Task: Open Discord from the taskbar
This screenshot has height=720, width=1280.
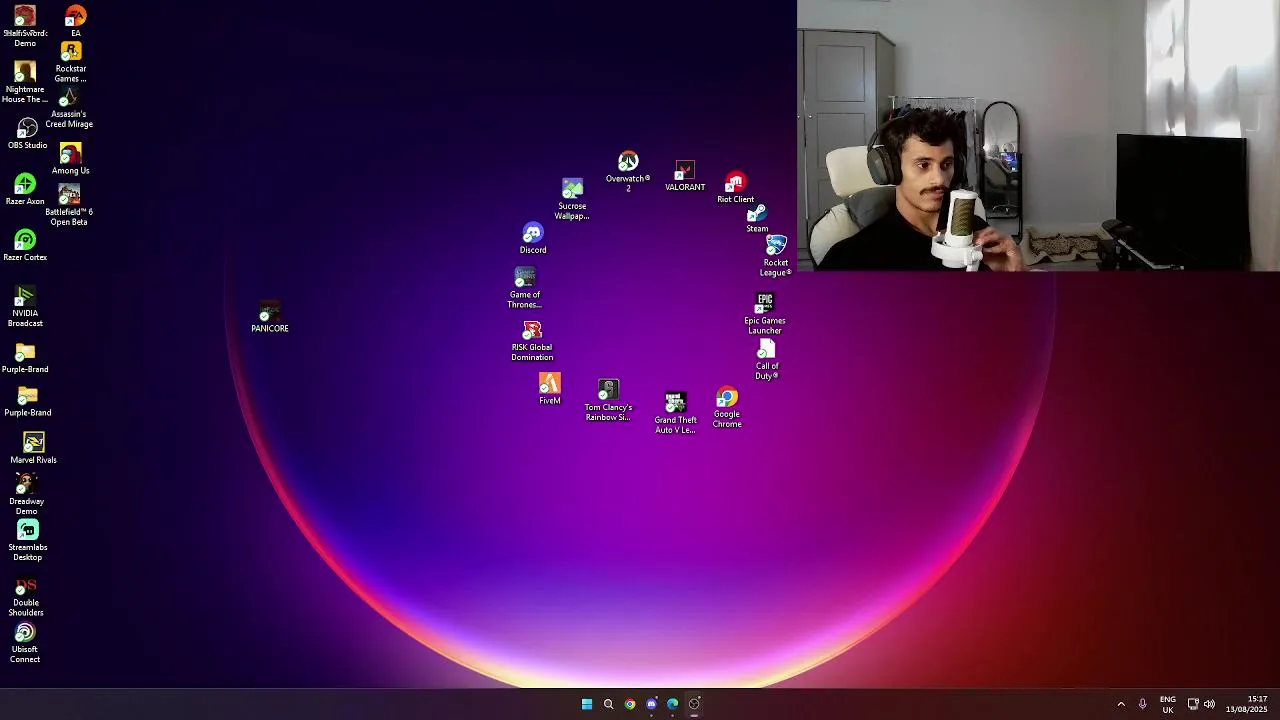Action: click(x=652, y=704)
